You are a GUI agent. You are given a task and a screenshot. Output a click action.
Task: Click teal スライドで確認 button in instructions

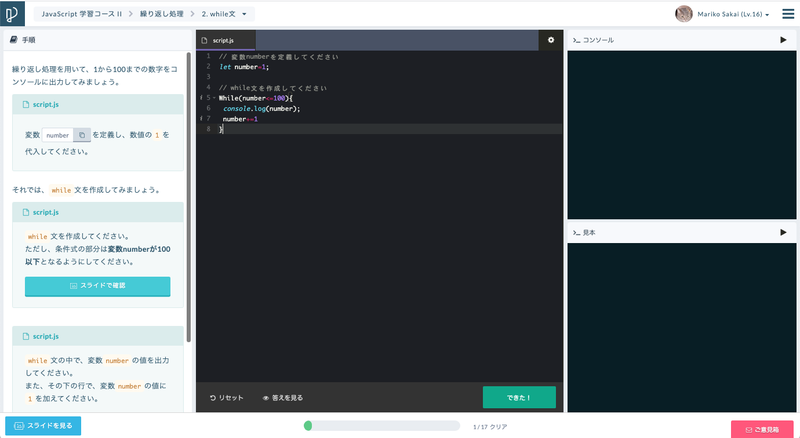(x=98, y=286)
